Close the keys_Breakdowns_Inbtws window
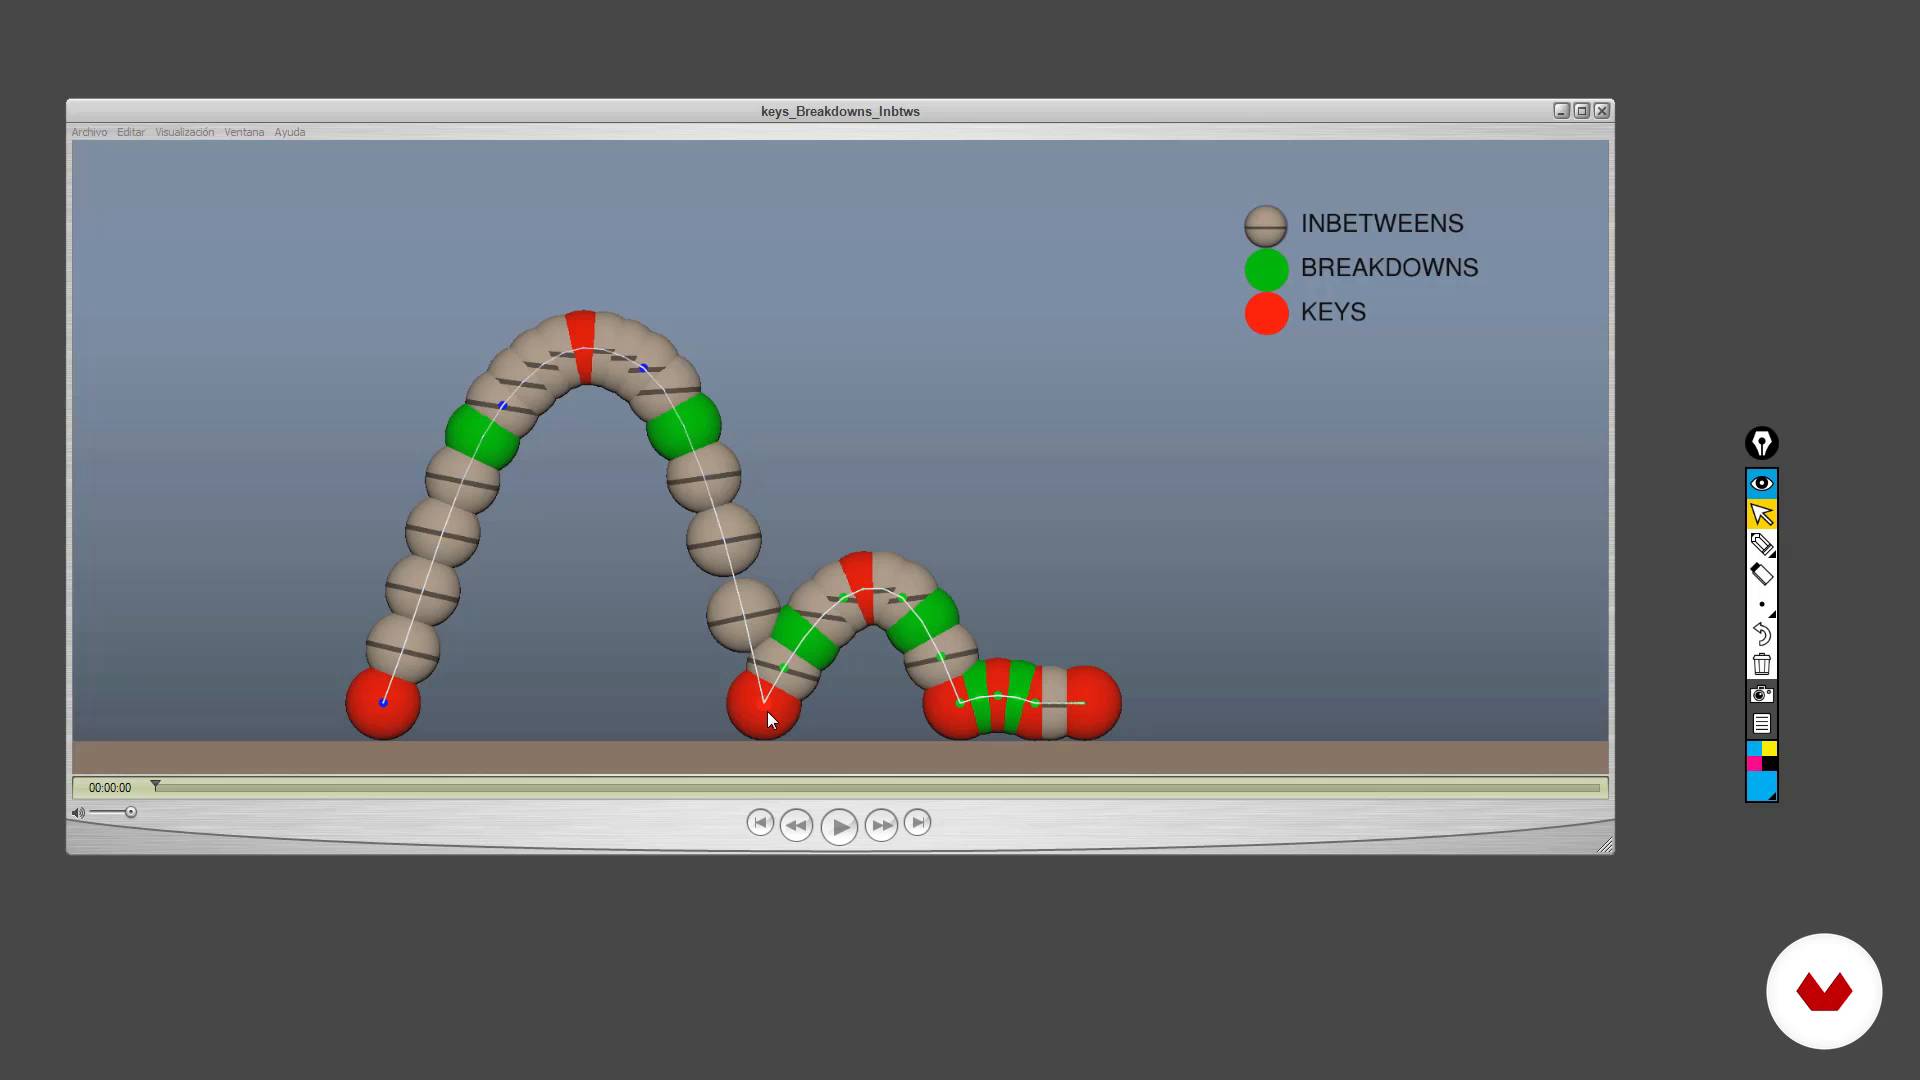The image size is (1920, 1080). (1602, 111)
